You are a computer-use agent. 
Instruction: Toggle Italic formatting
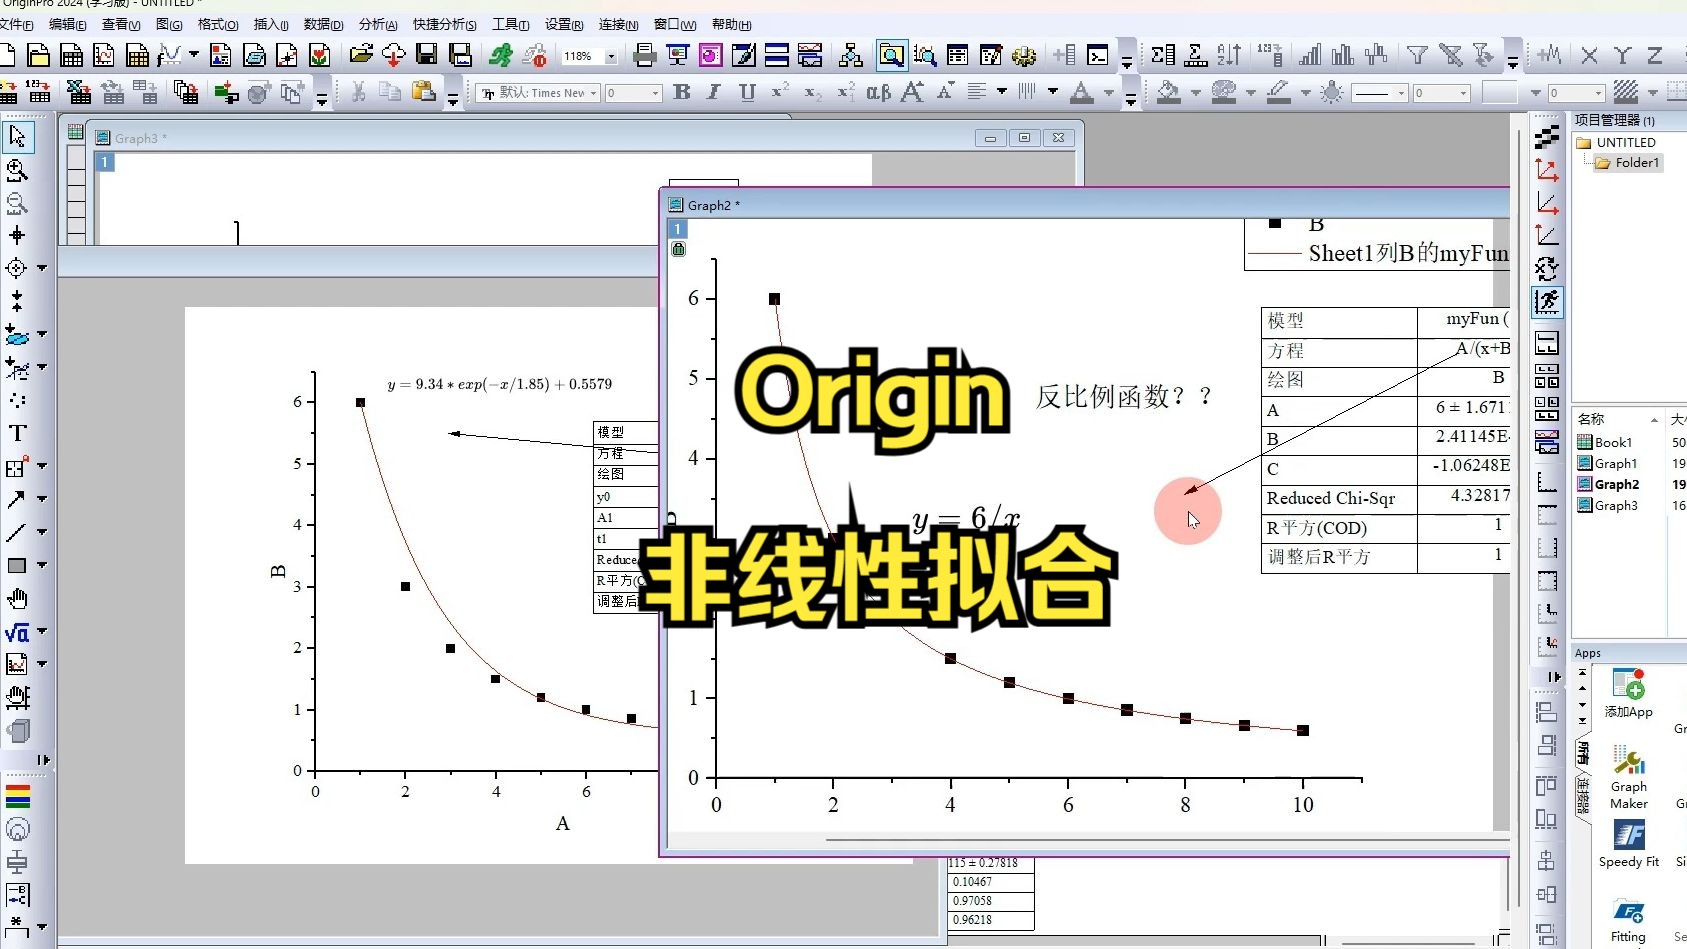(712, 92)
